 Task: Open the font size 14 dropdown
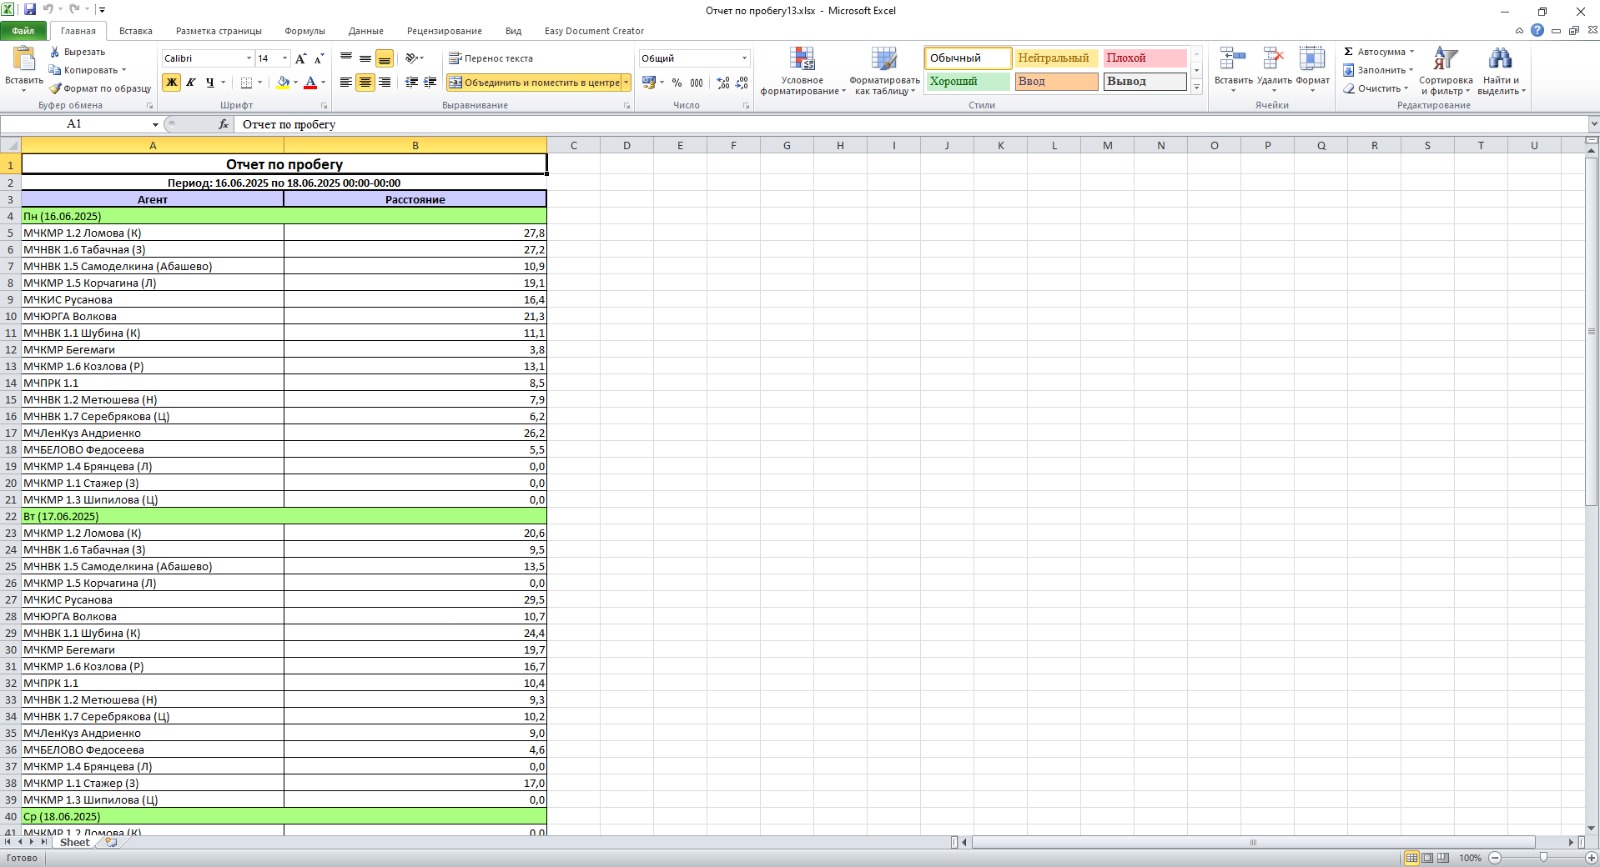285,58
